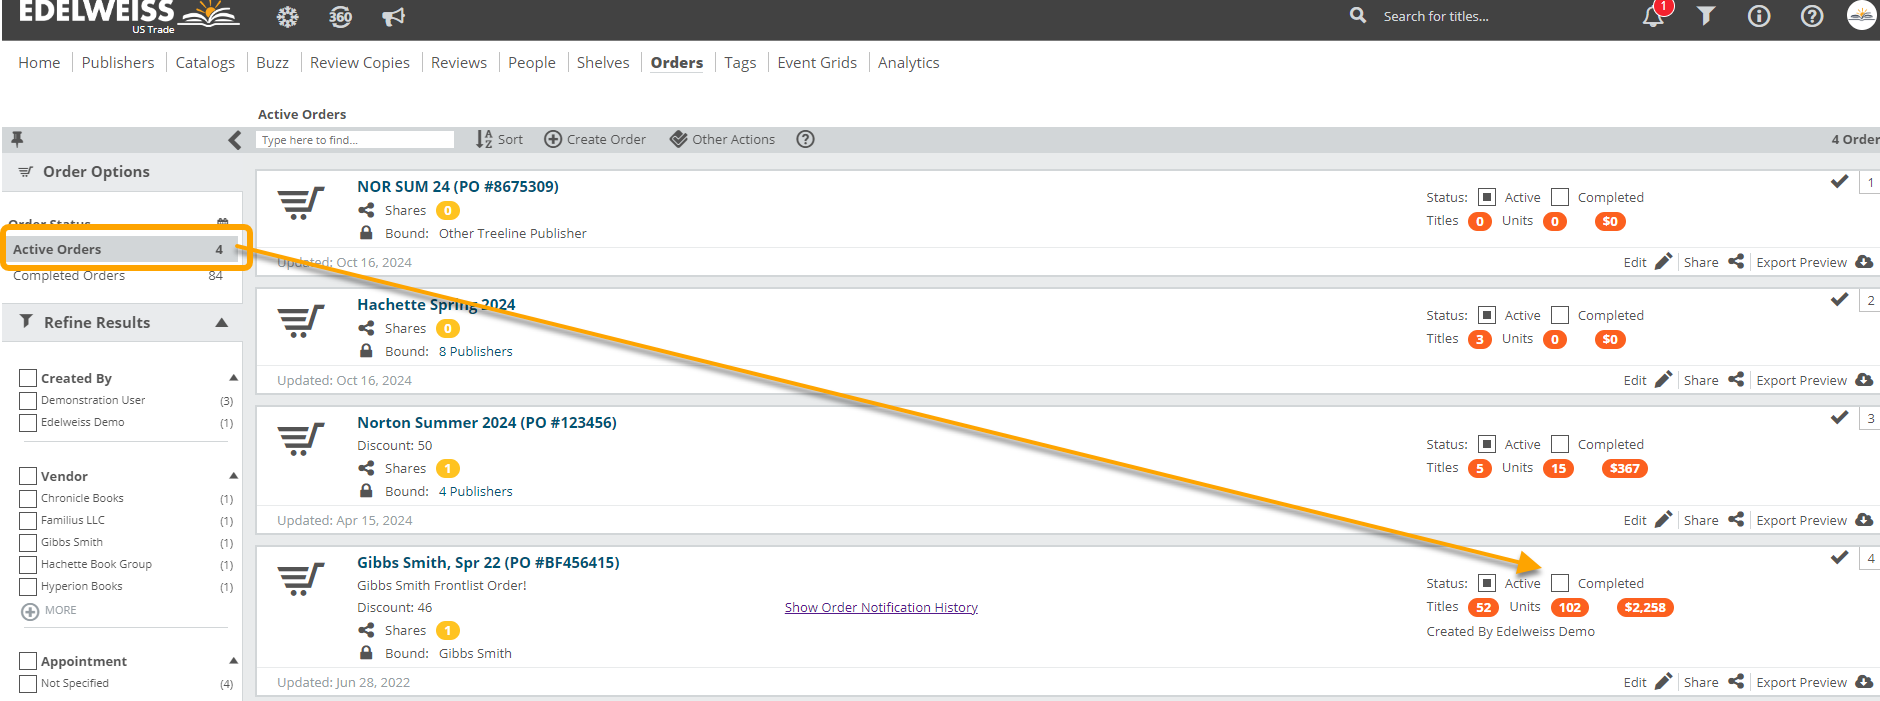Collapse the Appointment filter group
This screenshot has height=701, width=1880.
(233, 661)
